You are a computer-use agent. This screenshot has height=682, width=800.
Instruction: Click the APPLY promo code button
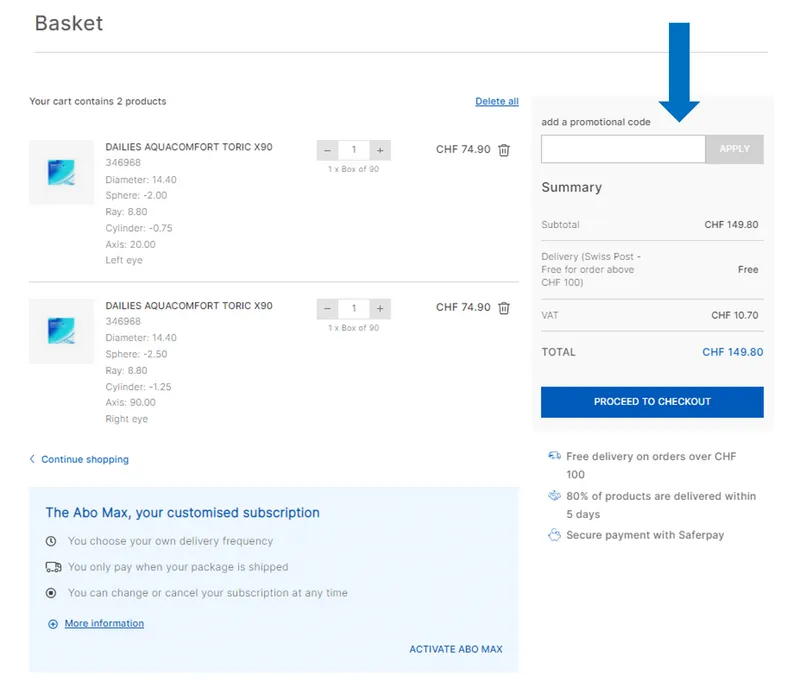(734, 149)
